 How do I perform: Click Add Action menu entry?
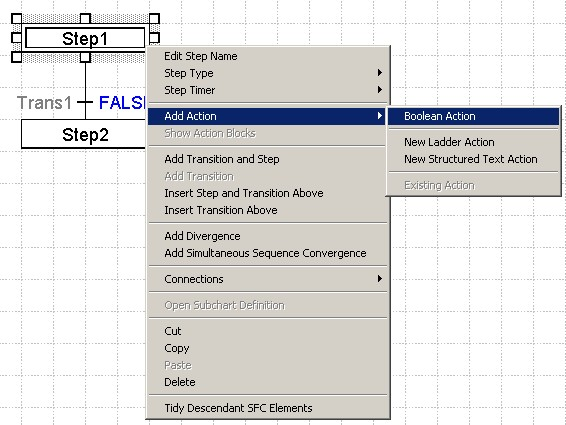(267, 116)
